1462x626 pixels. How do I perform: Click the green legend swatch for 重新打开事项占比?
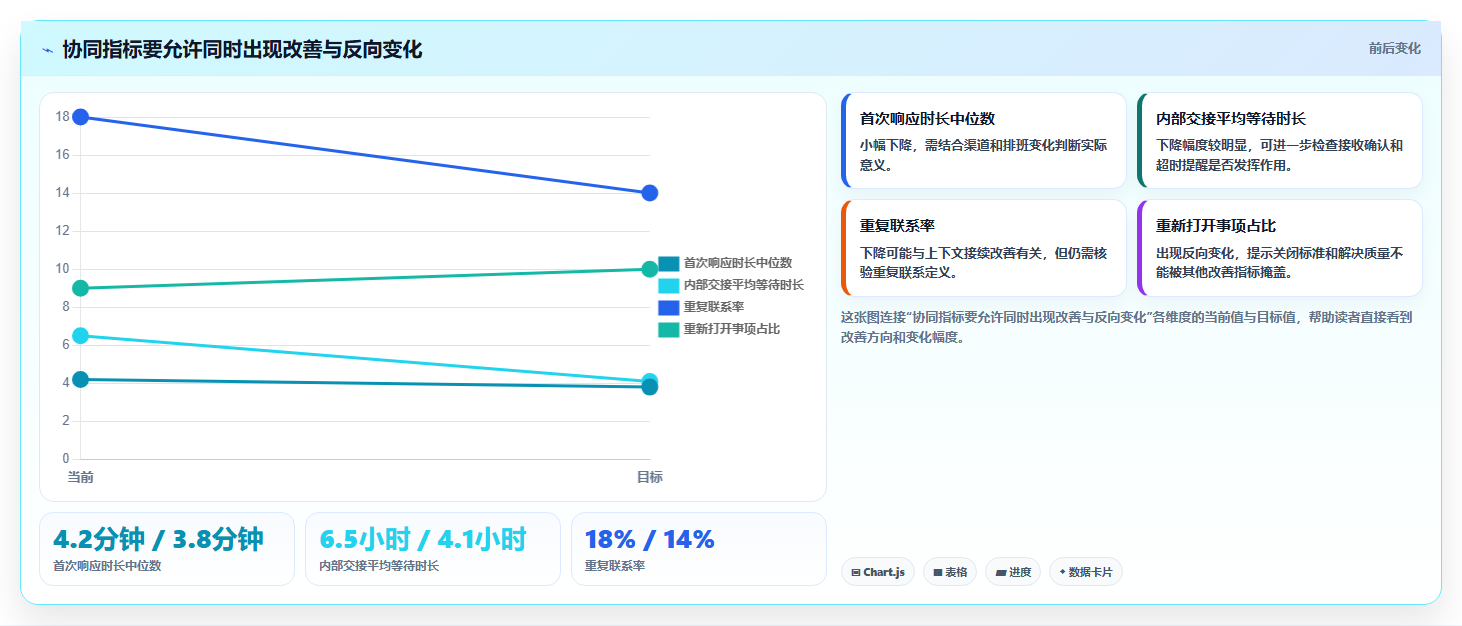tap(668, 329)
